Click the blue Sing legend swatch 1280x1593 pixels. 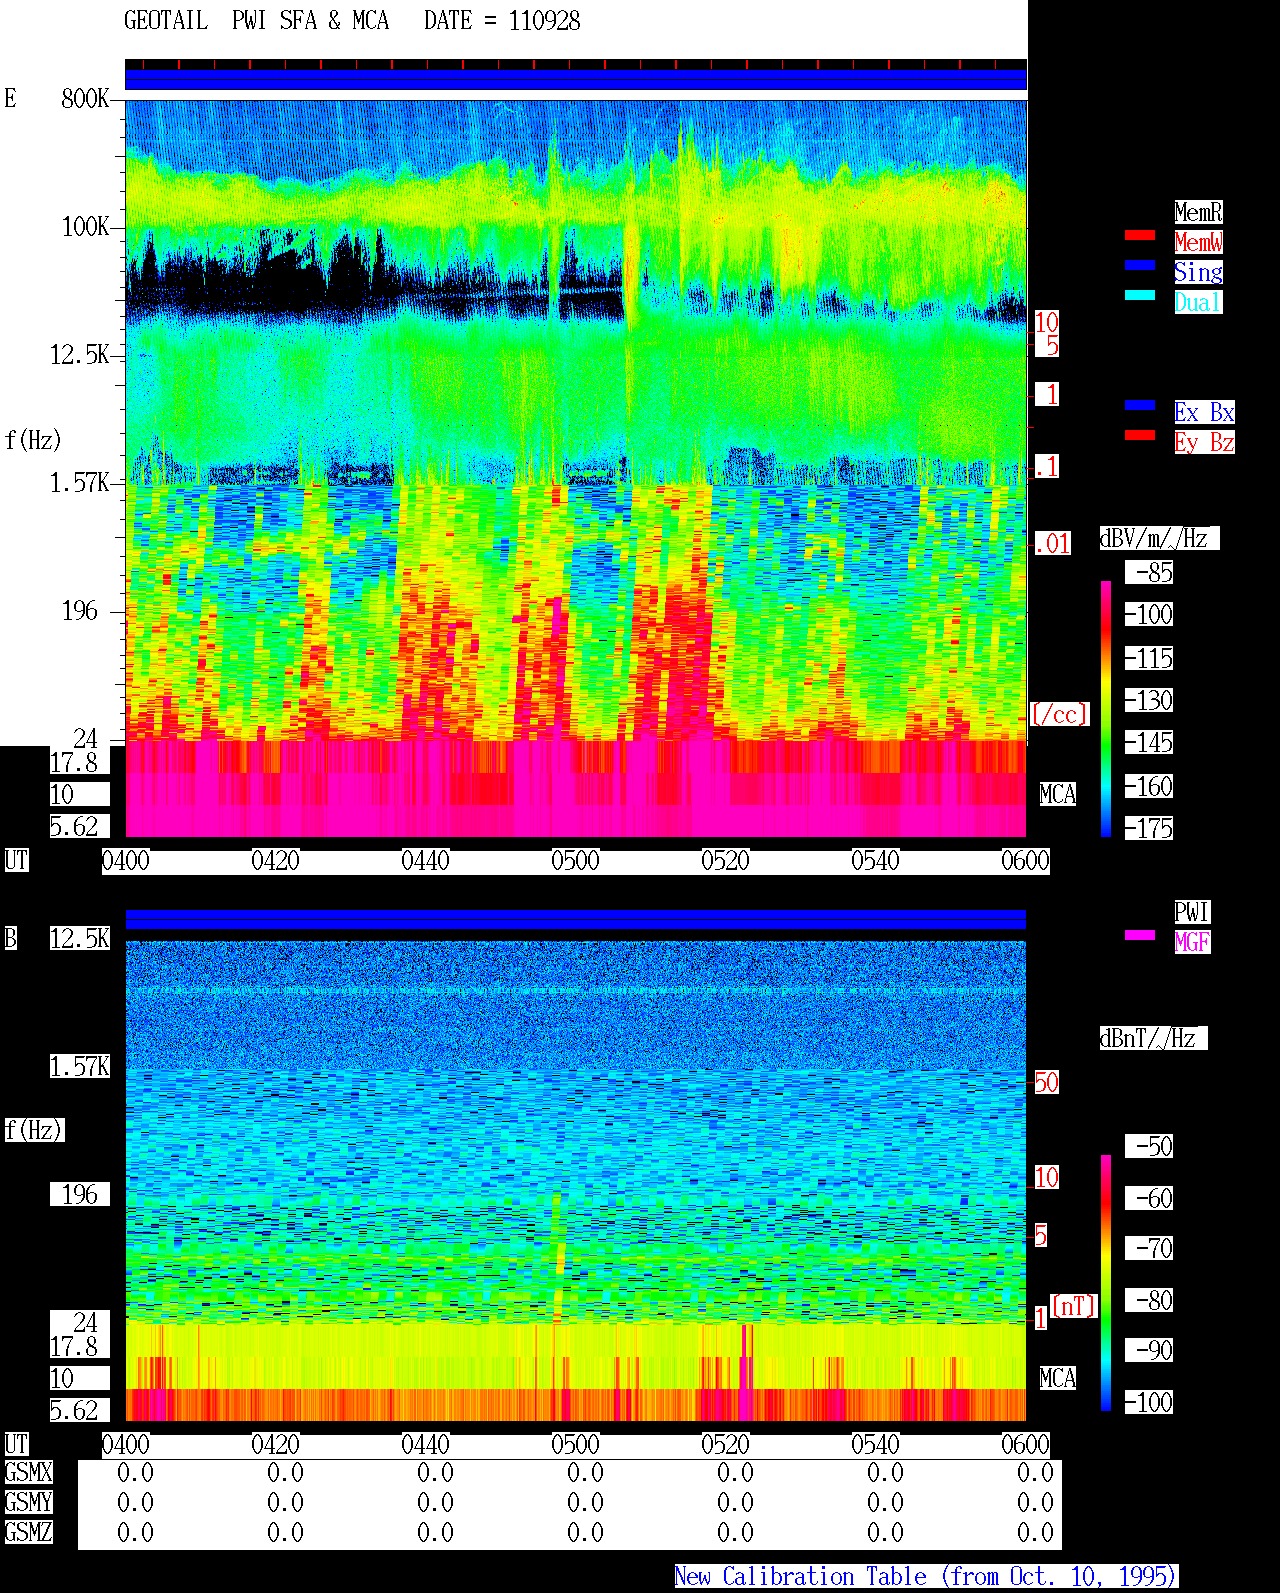coord(1140,265)
